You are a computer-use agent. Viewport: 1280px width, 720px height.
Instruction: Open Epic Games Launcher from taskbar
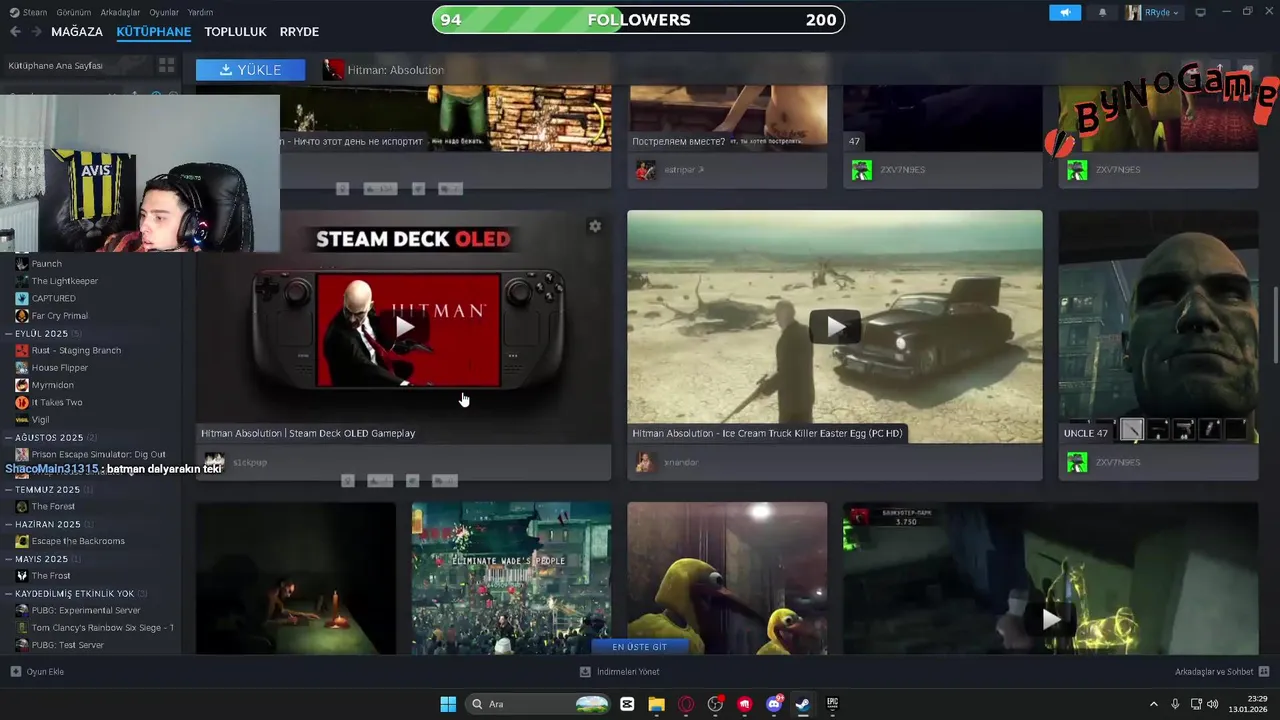pos(832,704)
